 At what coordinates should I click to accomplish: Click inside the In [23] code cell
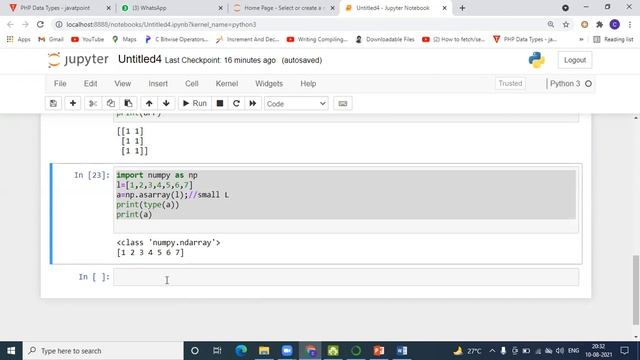(346, 199)
